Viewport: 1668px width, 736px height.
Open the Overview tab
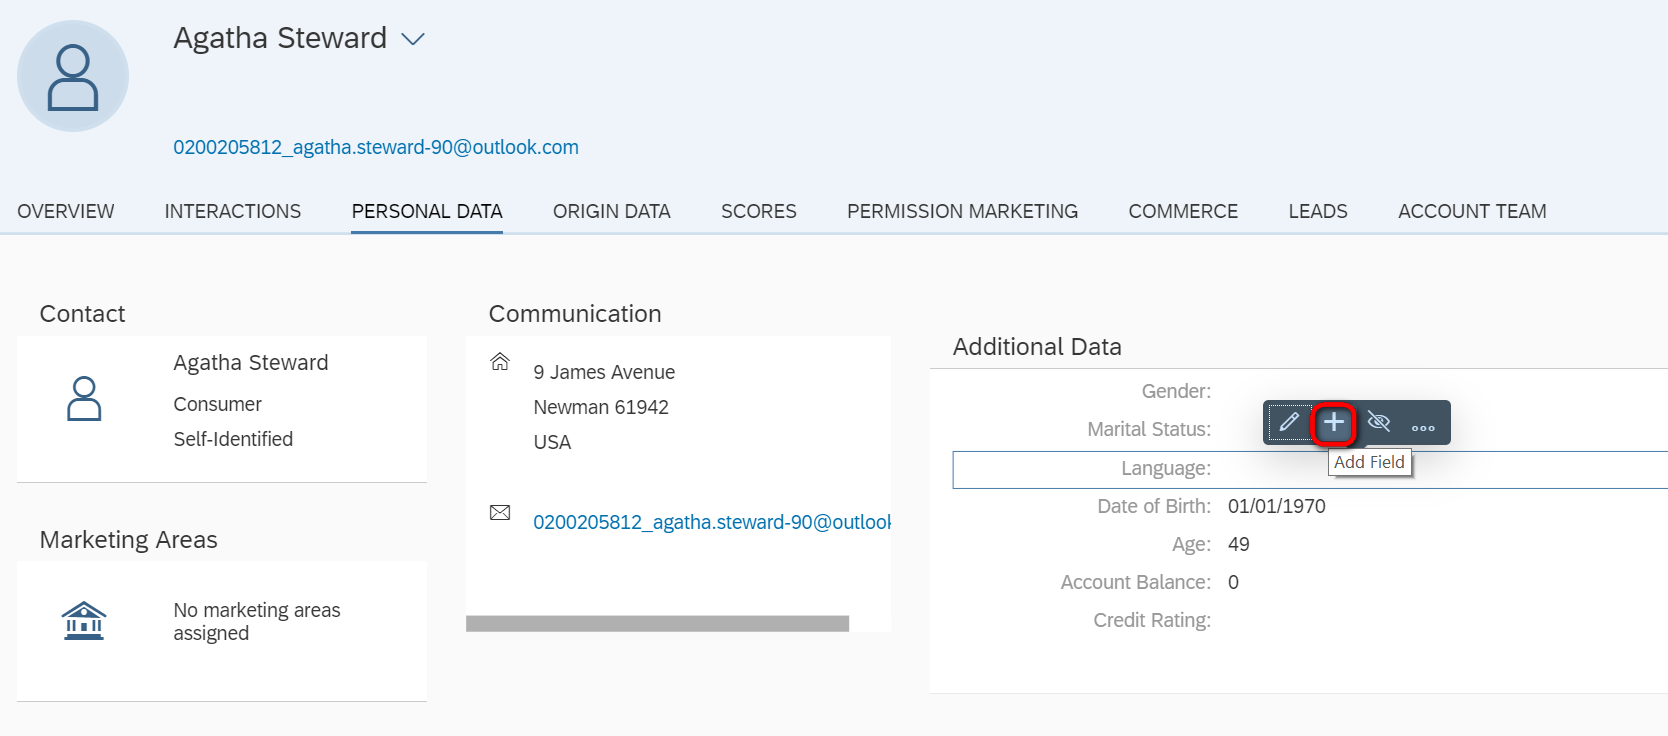(66, 211)
